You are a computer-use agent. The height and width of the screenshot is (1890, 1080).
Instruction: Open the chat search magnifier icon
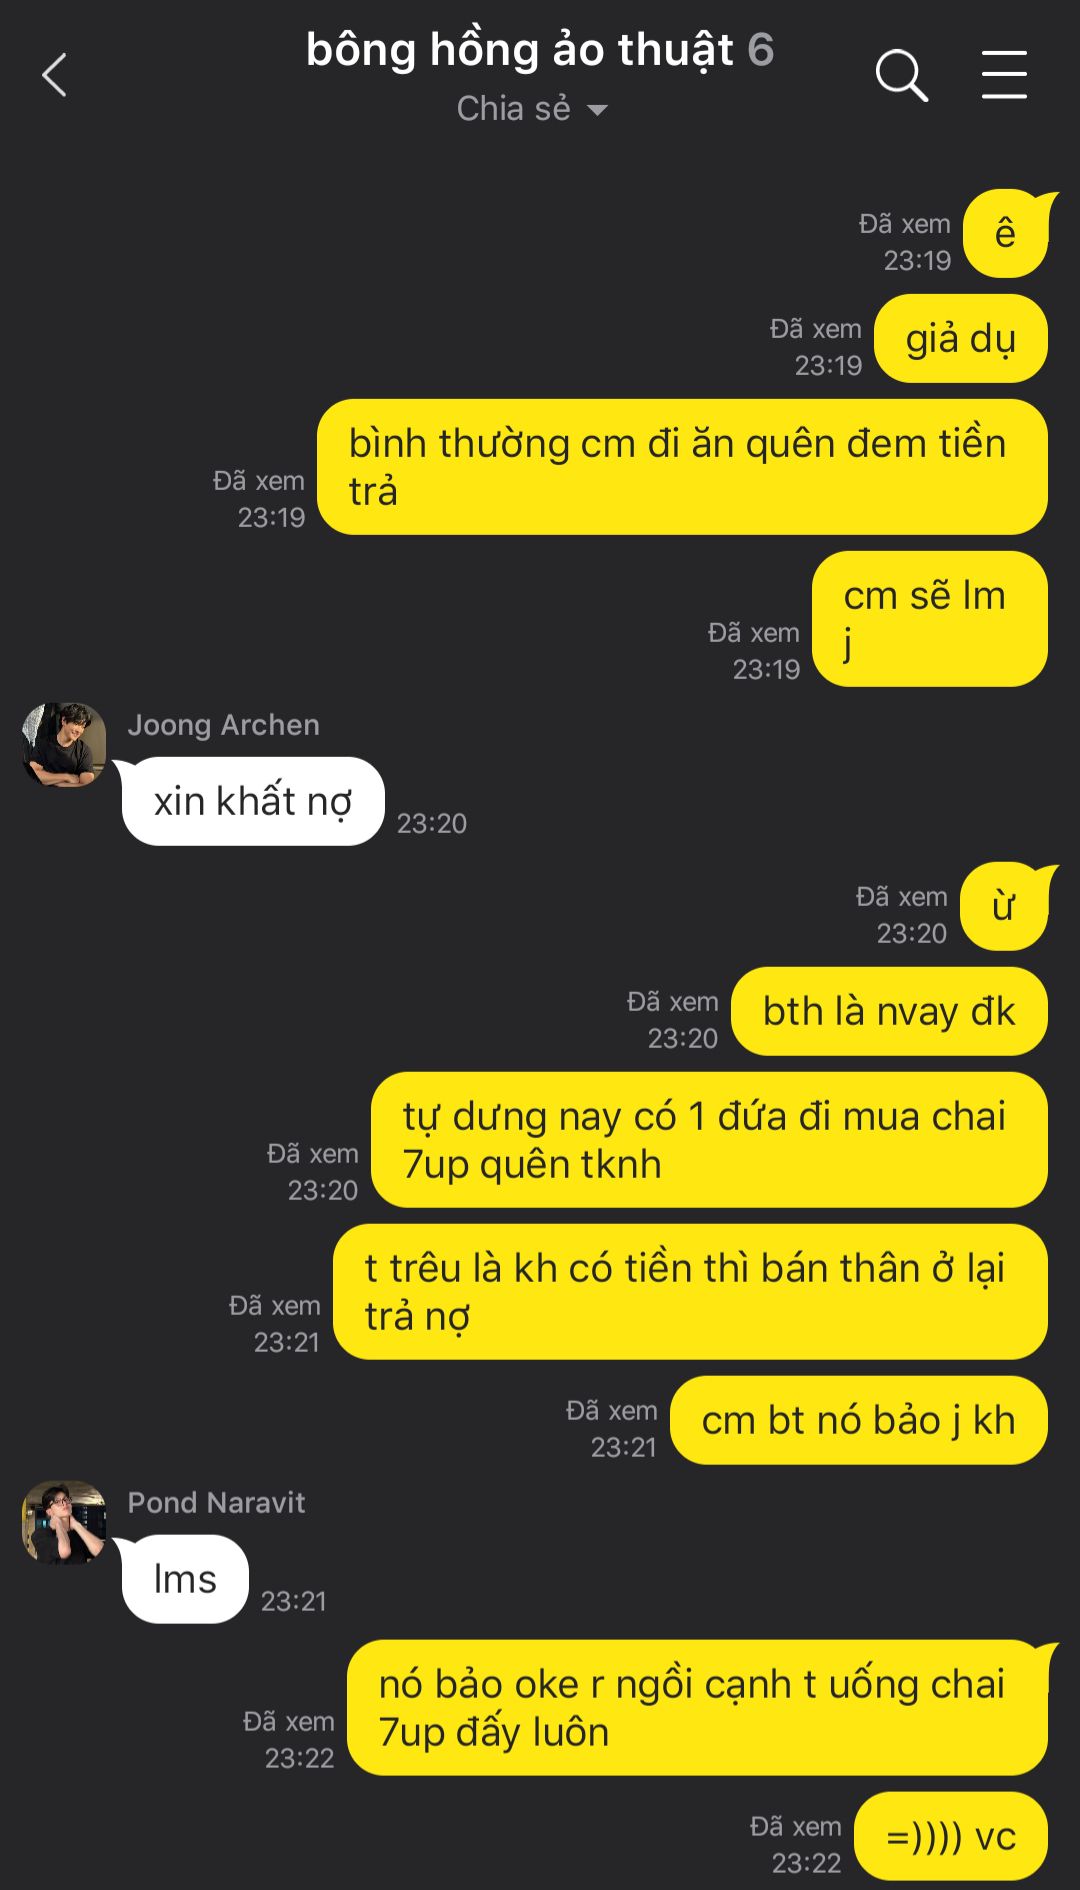[x=902, y=75]
